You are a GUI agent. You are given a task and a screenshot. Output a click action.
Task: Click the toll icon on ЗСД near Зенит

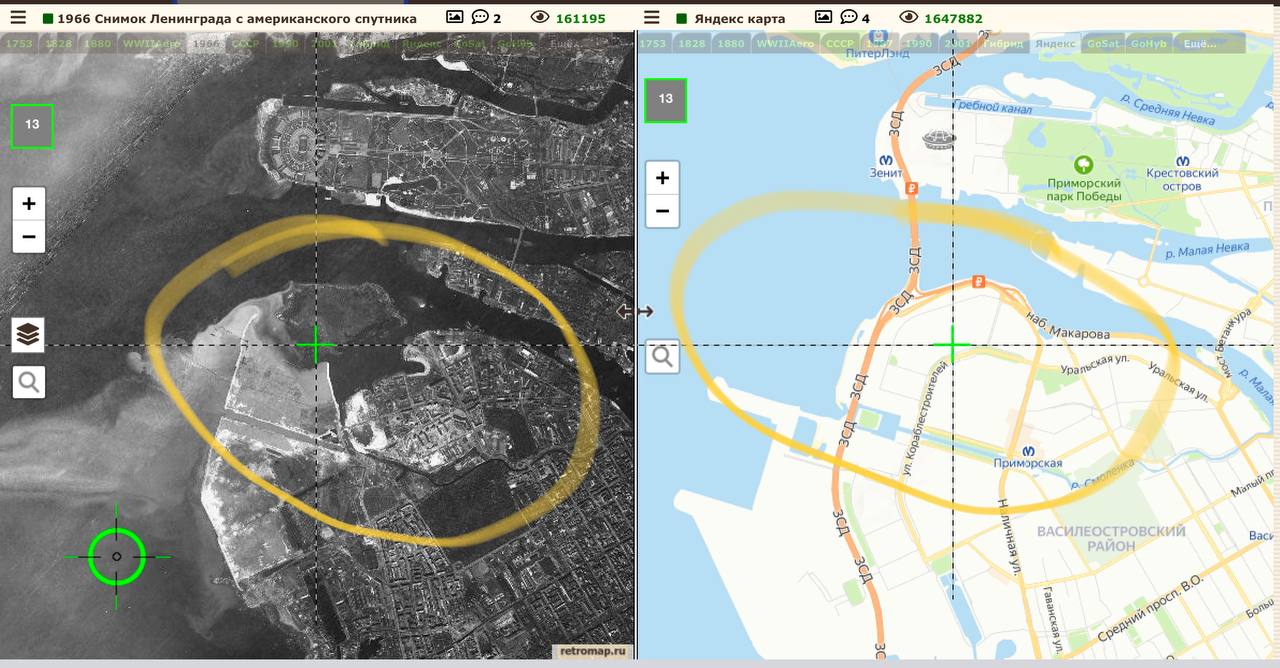[911, 187]
